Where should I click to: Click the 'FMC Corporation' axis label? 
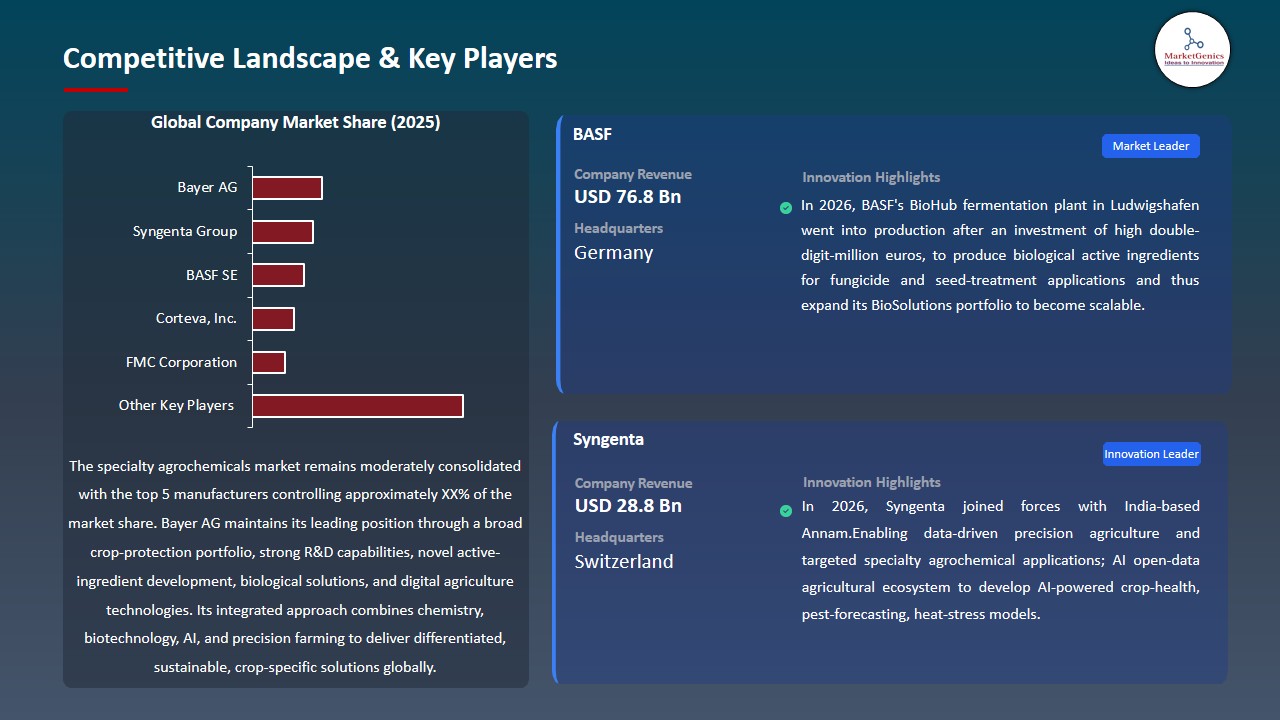182,362
